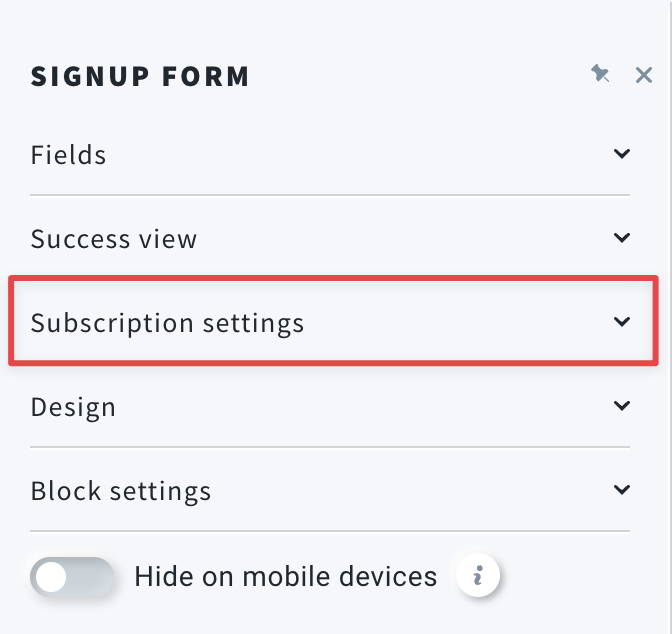
Task: Click the Block settings chevron arrow
Action: coord(621,490)
